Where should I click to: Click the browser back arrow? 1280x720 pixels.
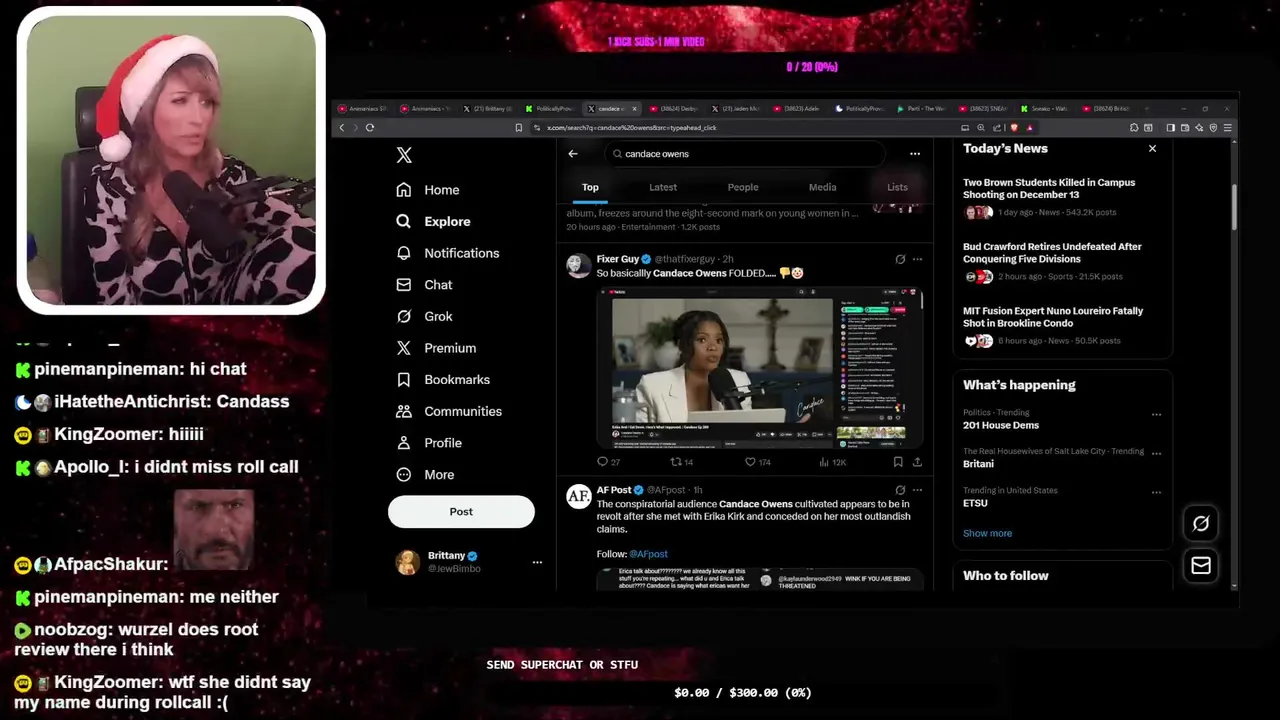click(x=341, y=128)
